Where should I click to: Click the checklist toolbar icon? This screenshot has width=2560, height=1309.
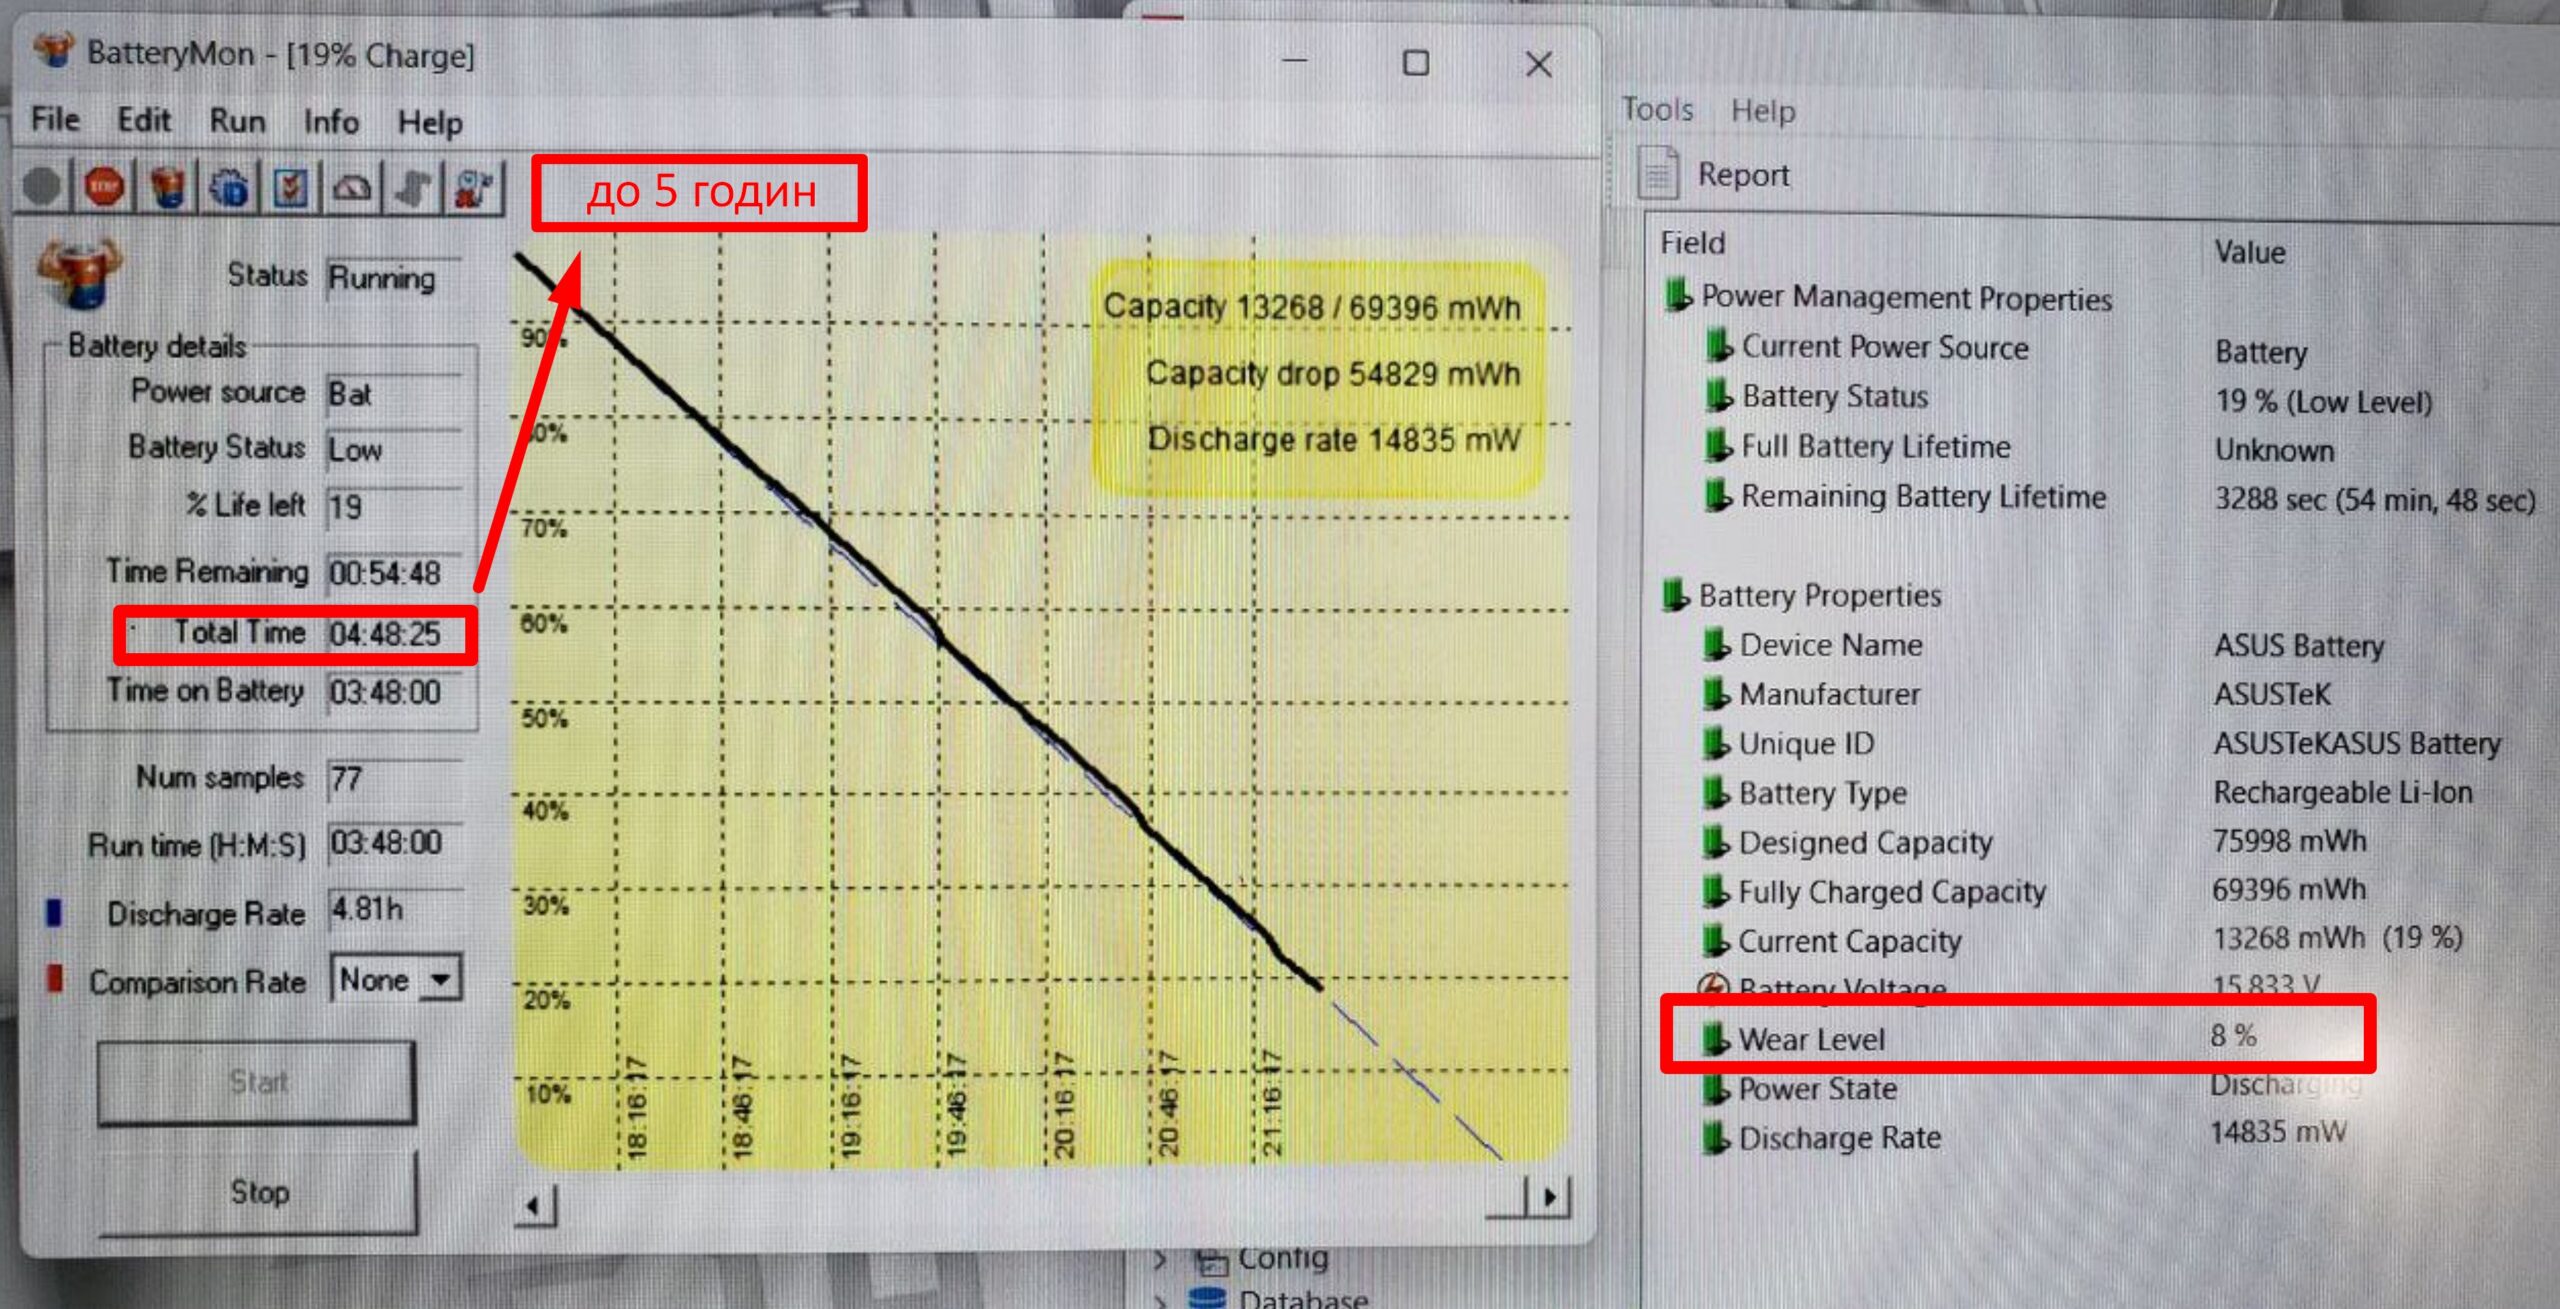click(290, 187)
